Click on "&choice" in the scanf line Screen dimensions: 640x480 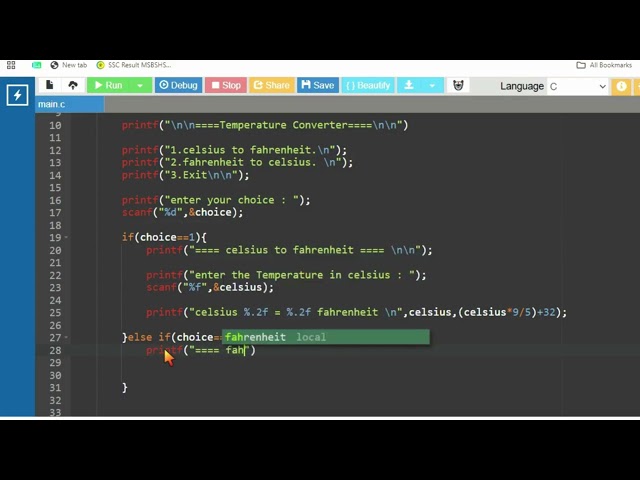pyautogui.click(x=210, y=212)
